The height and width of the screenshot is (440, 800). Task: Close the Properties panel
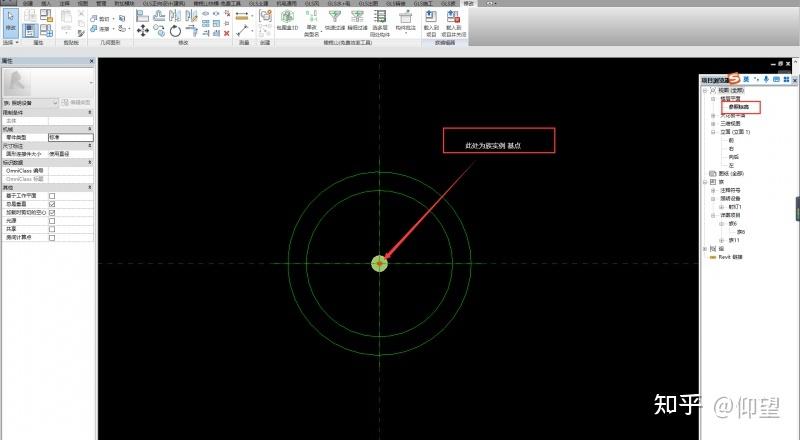click(x=91, y=61)
